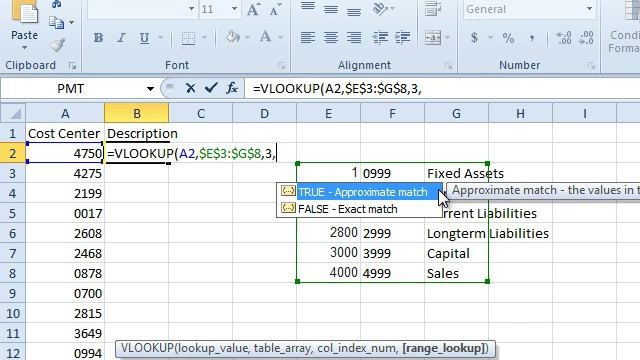Open the Copy dropdown arrow

72,22
